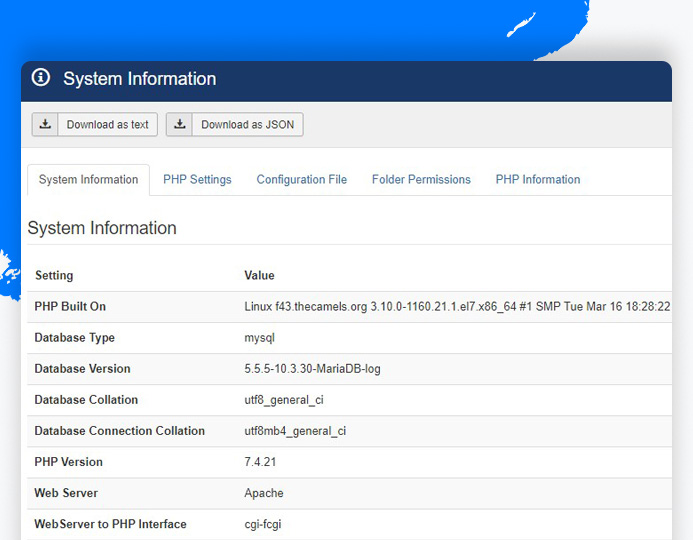Viewport: 693px width, 540px height.
Task: Click the Database Type label
Action: pos(75,338)
